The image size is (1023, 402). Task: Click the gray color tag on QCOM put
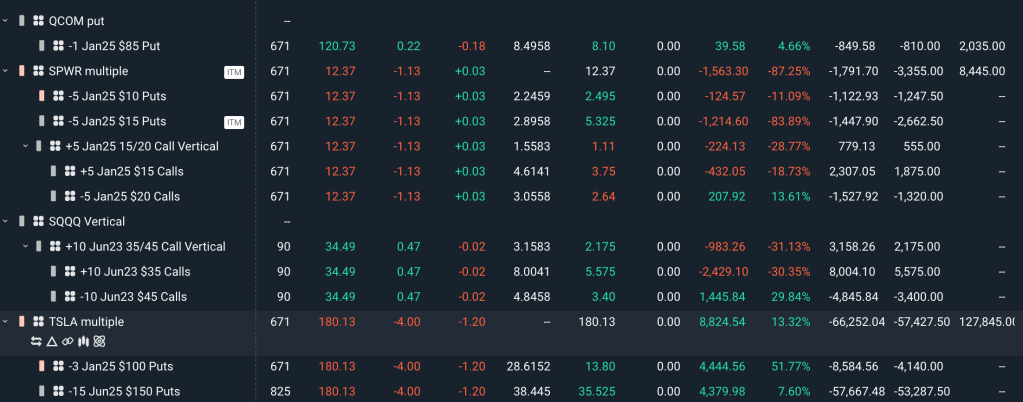22,21
